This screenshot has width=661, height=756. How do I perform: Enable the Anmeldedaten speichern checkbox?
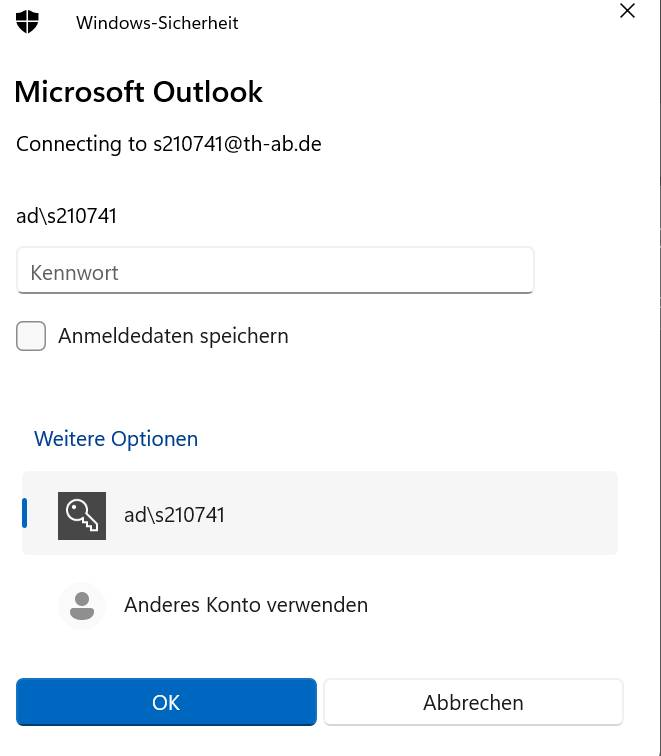[31, 336]
